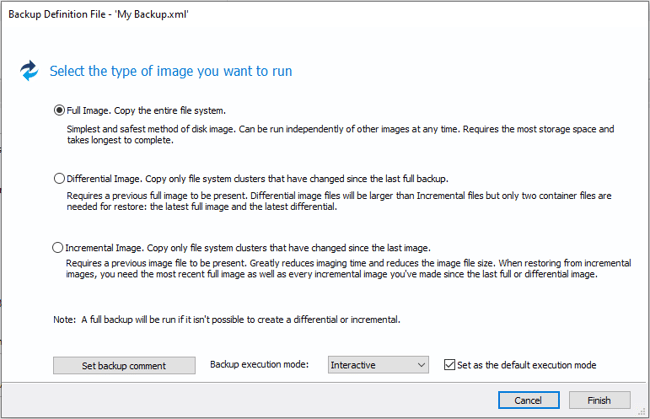The height and width of the screenshot is (419, 650).
Task: Open the Backup execution mode combo box
Action: tap(378, 365)
